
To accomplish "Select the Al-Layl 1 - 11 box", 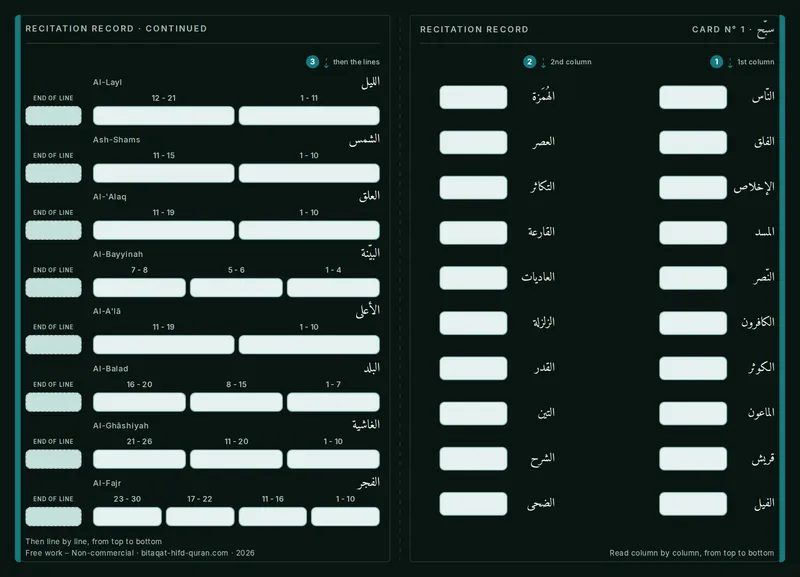I will pos(309,116).
